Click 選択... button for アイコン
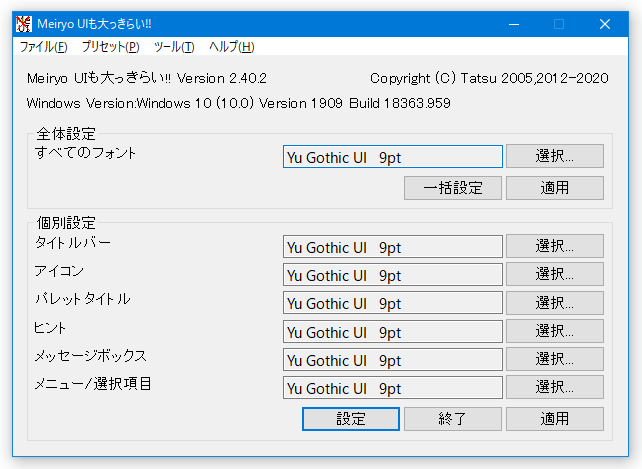 click(x=555, y=274)
